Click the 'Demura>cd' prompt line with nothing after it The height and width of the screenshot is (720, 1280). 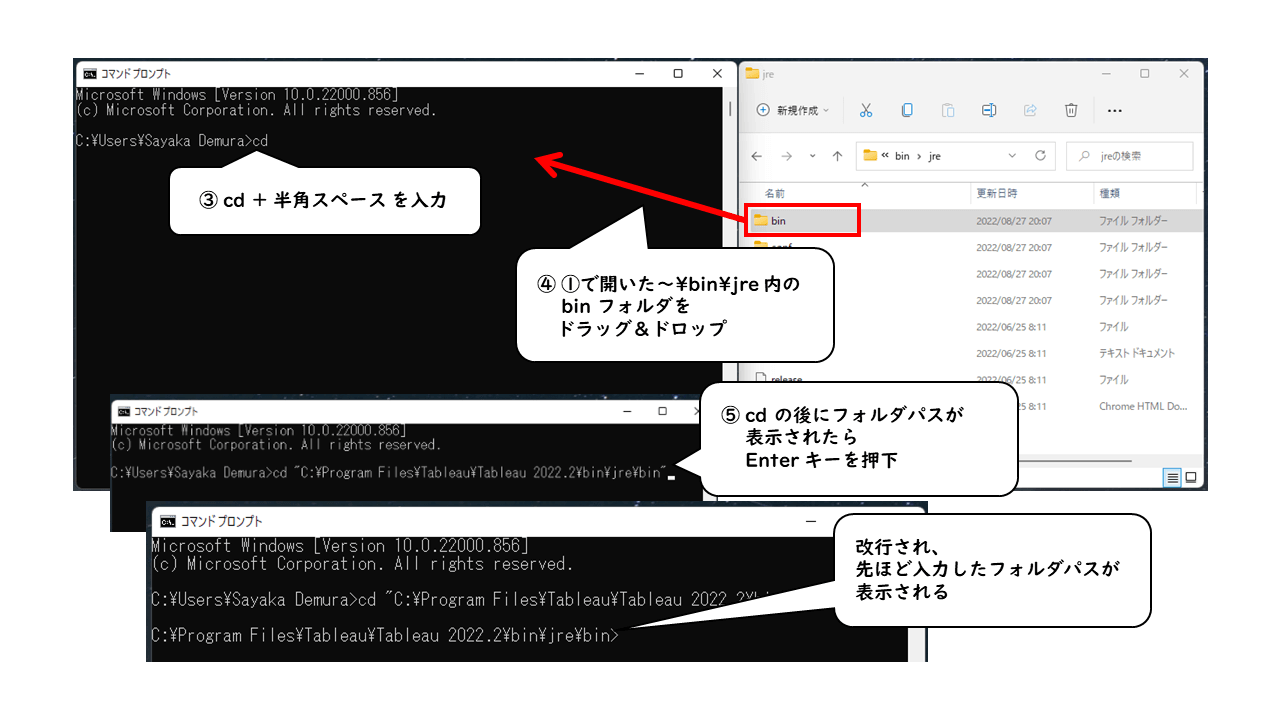click(172, 141)
